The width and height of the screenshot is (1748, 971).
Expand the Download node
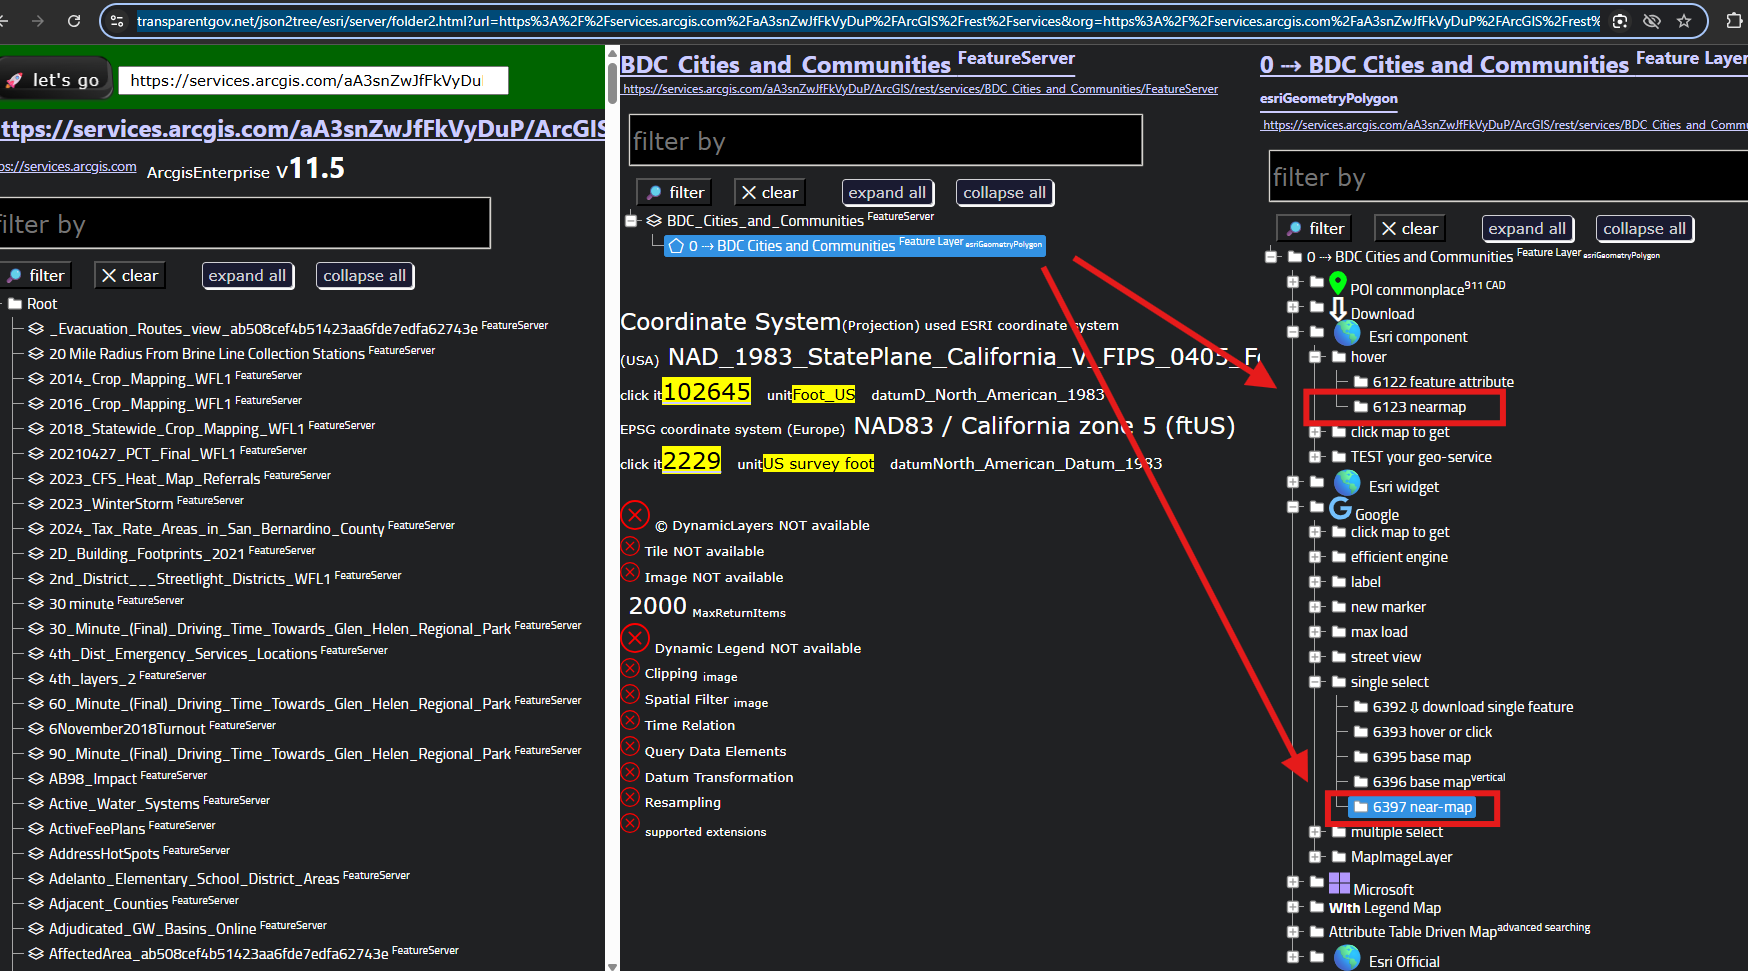[1293, 307]
